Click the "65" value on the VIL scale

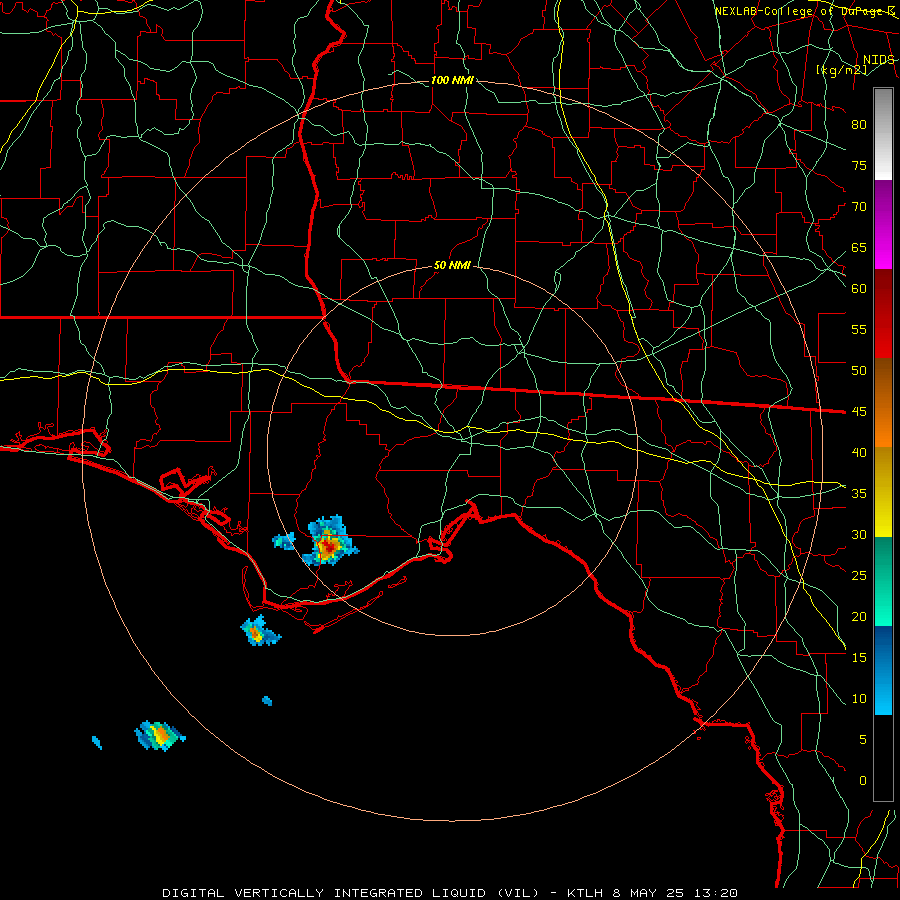coord(859,247)
